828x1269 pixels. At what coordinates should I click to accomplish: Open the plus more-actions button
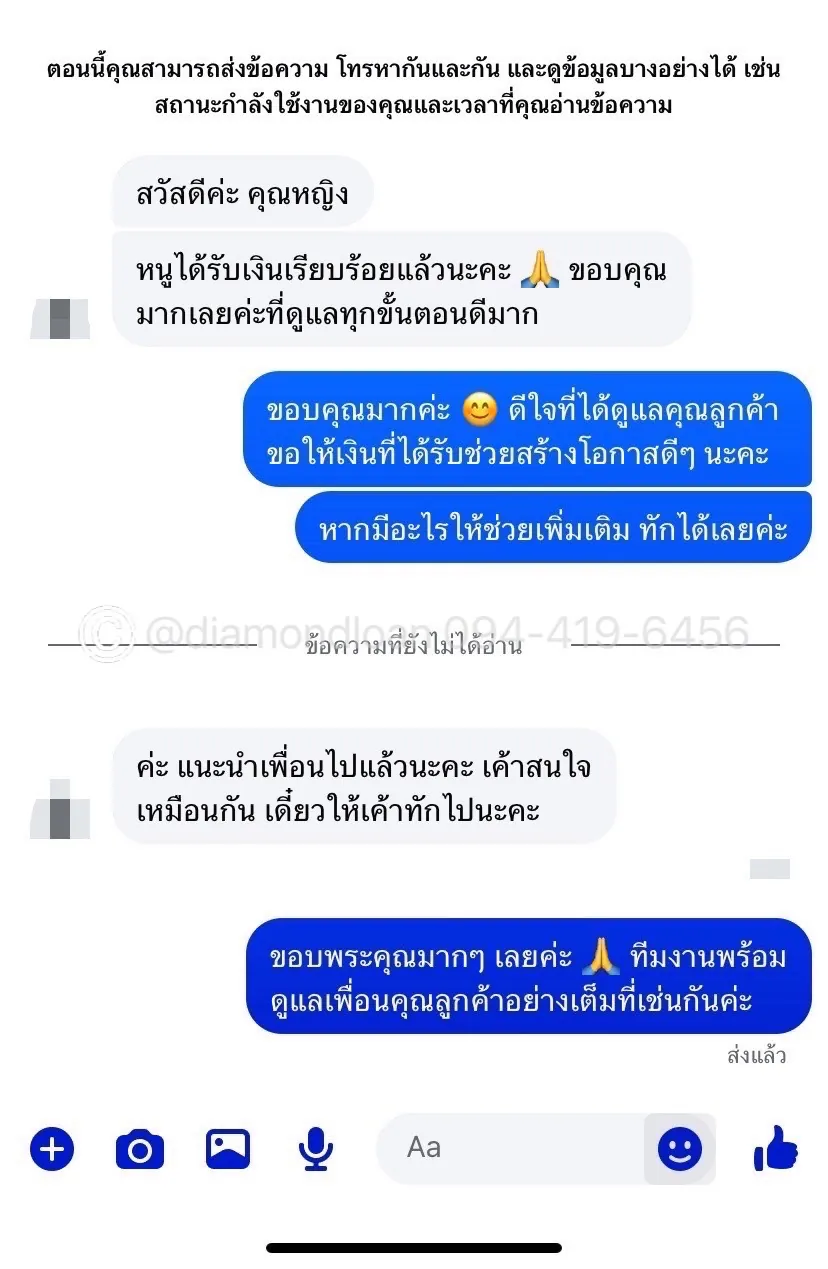click(x=52, y=1148)
